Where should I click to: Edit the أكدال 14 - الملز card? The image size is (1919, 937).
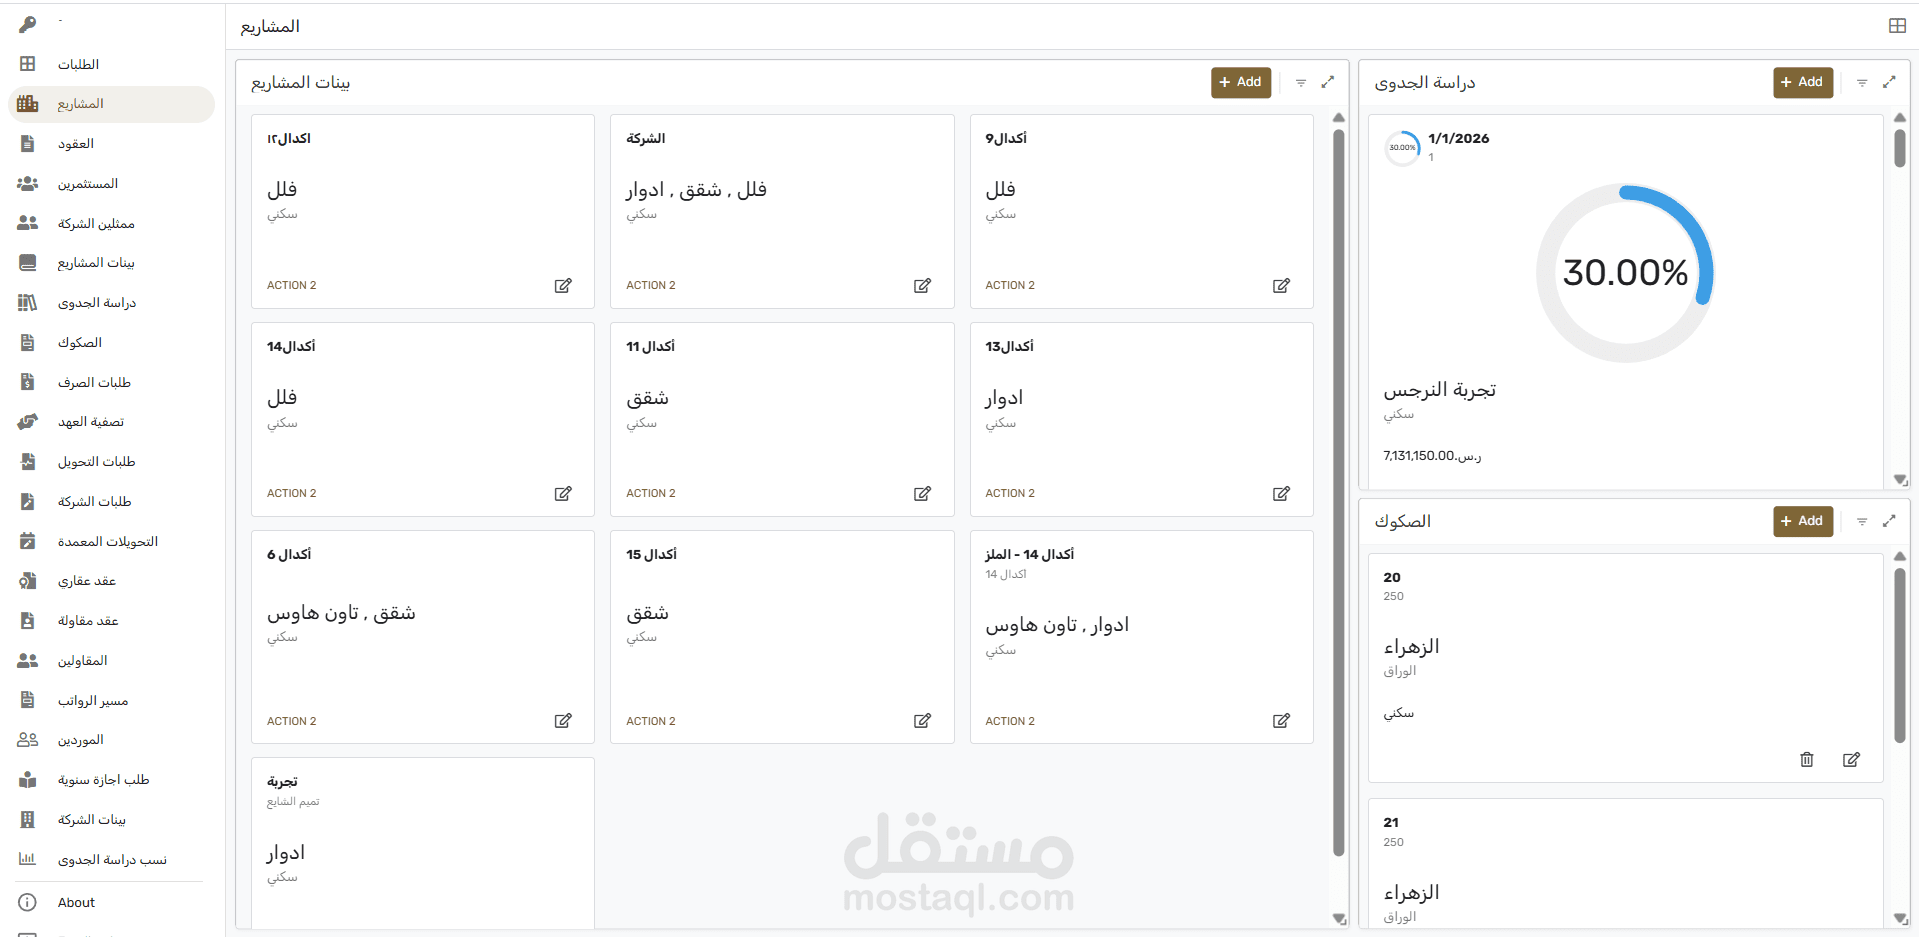pyautogui.click(x=1281, y=721)
